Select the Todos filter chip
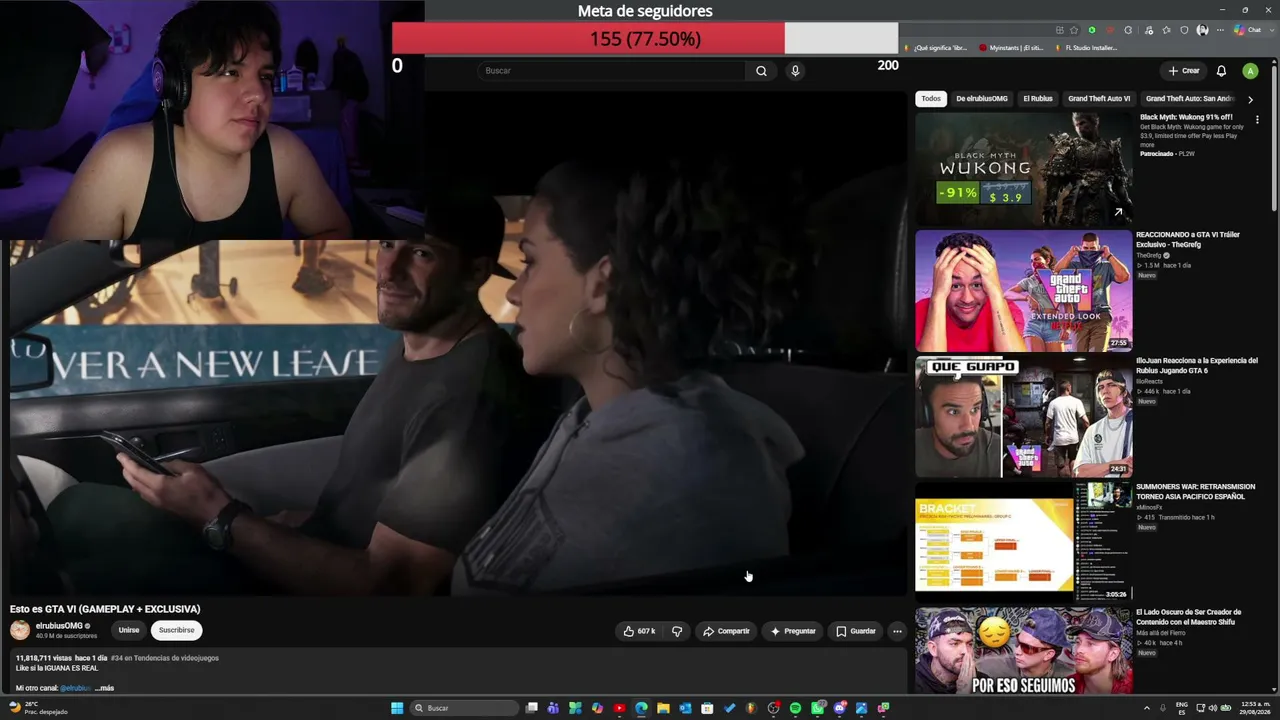Screen dimensions: 1280x720 (x=931, y=99)
